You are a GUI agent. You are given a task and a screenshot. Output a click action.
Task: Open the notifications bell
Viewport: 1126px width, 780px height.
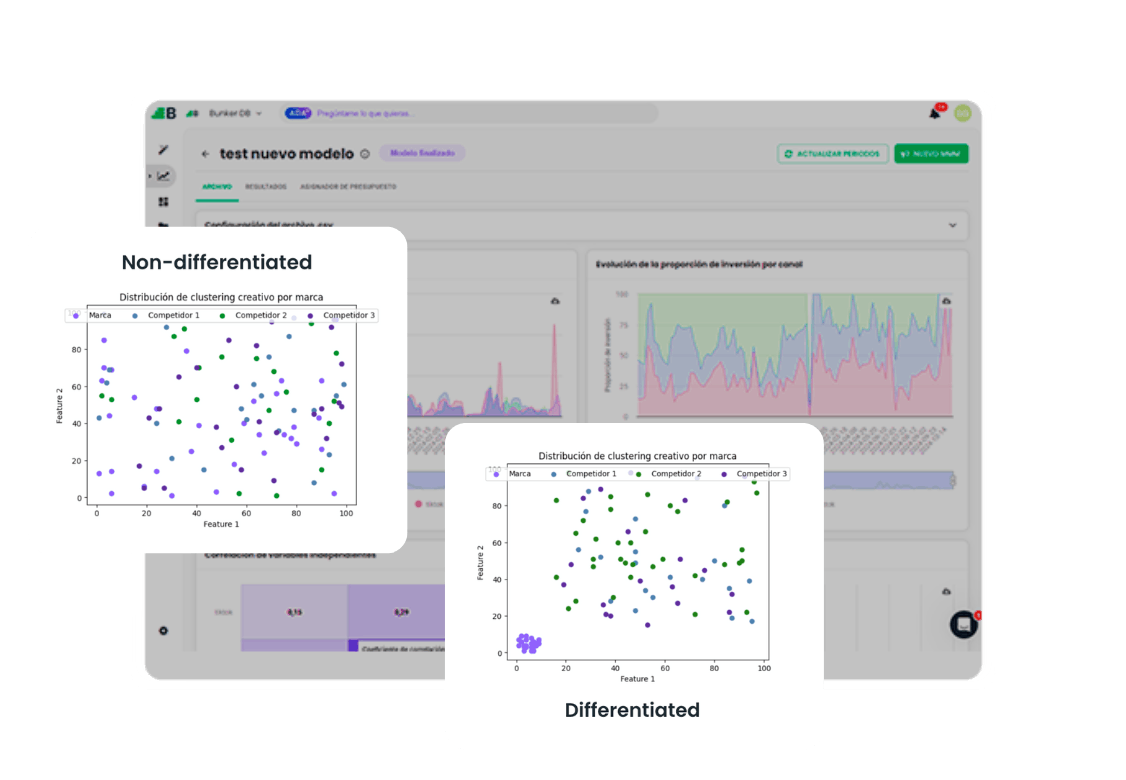(935, 113)
